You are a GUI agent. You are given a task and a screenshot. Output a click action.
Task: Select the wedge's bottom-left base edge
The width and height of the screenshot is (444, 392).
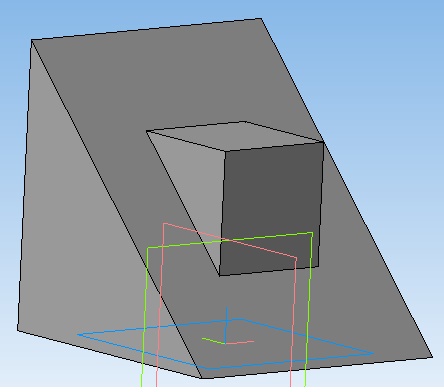109,354
